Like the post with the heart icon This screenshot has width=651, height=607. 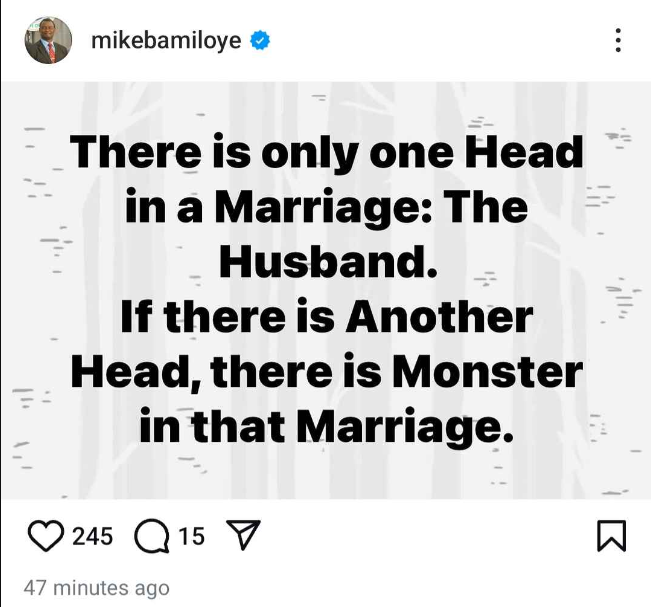click(46, 536)
